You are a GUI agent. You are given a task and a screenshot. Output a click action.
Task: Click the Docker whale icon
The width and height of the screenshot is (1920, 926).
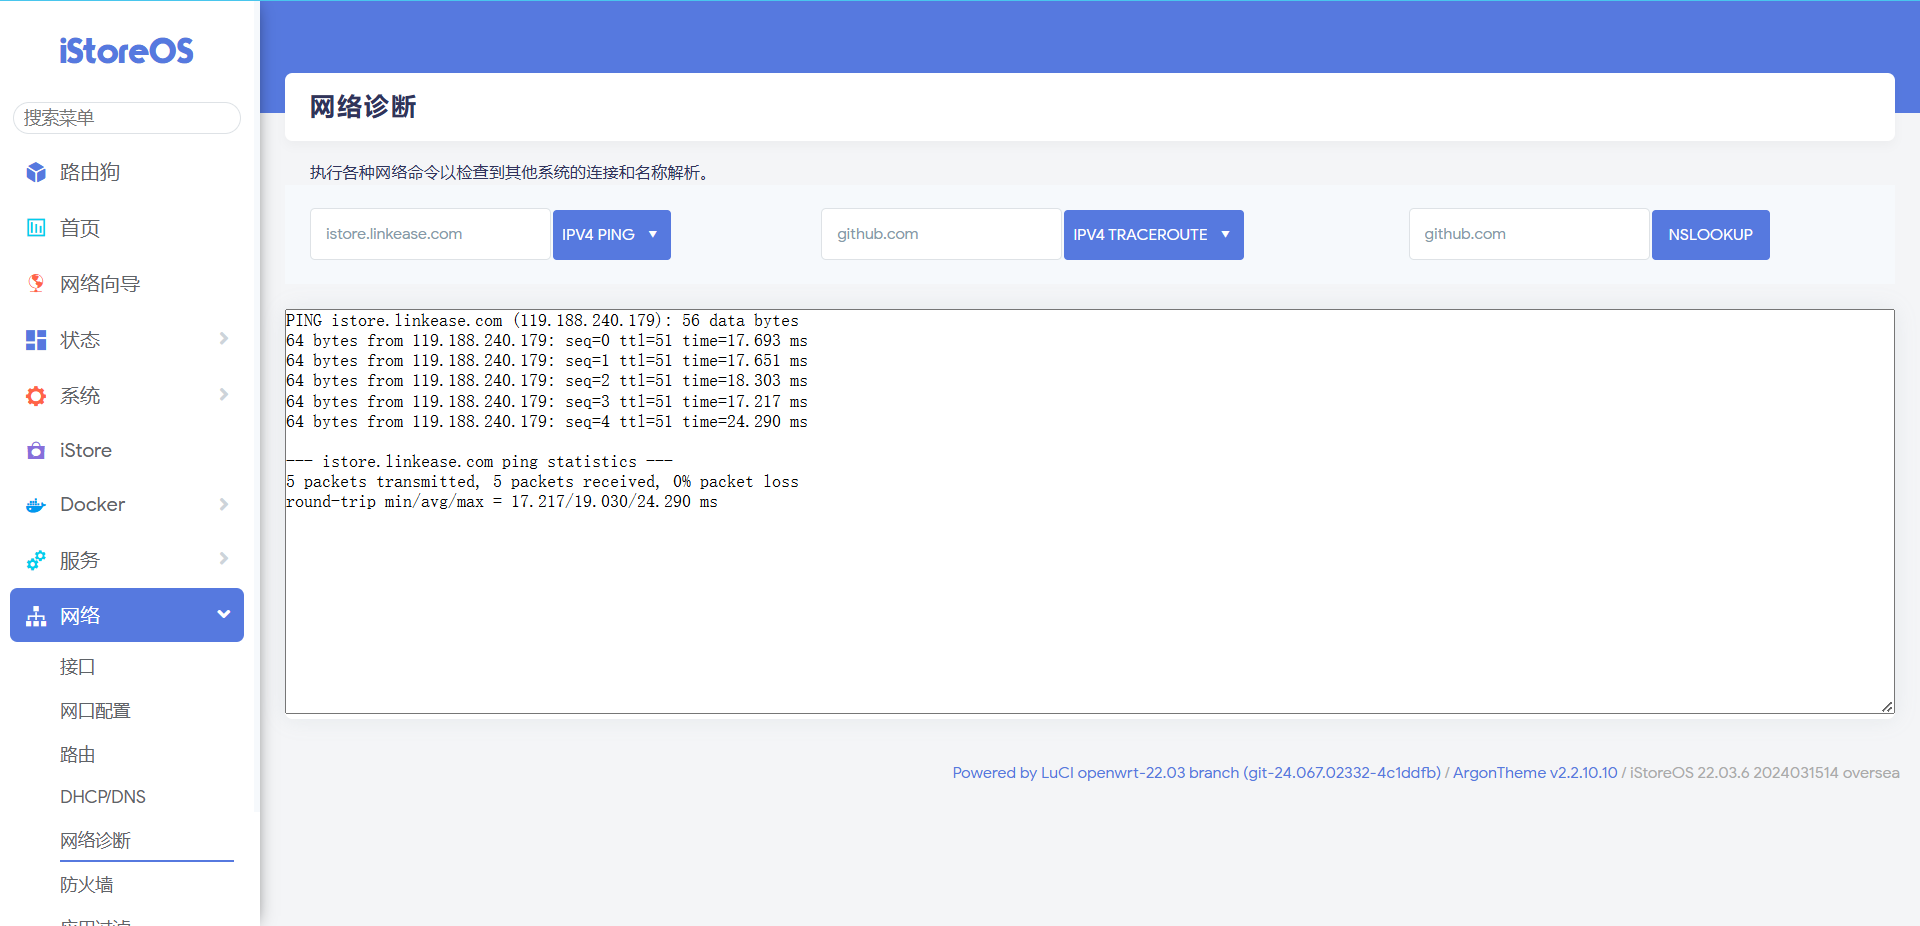(x=36, y=505)
